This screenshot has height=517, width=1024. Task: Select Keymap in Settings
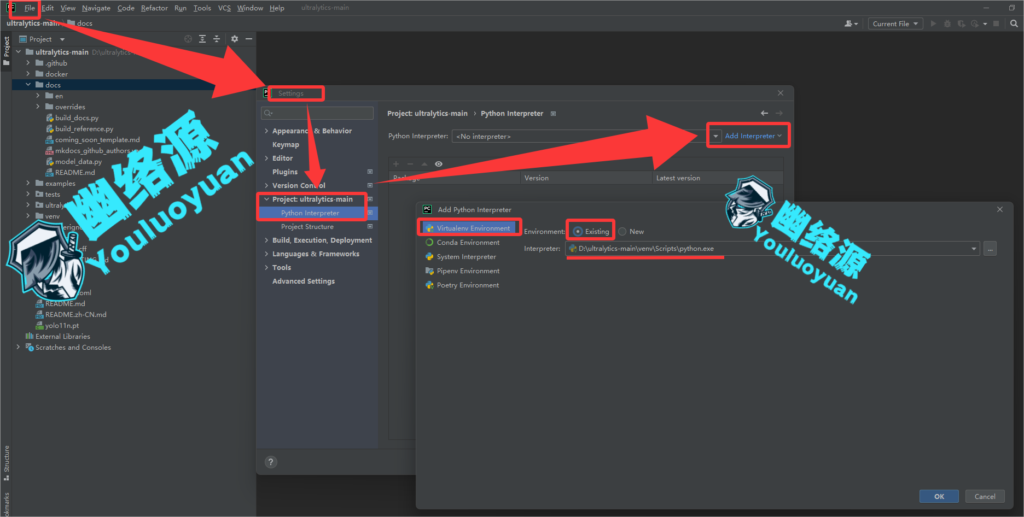285,145
